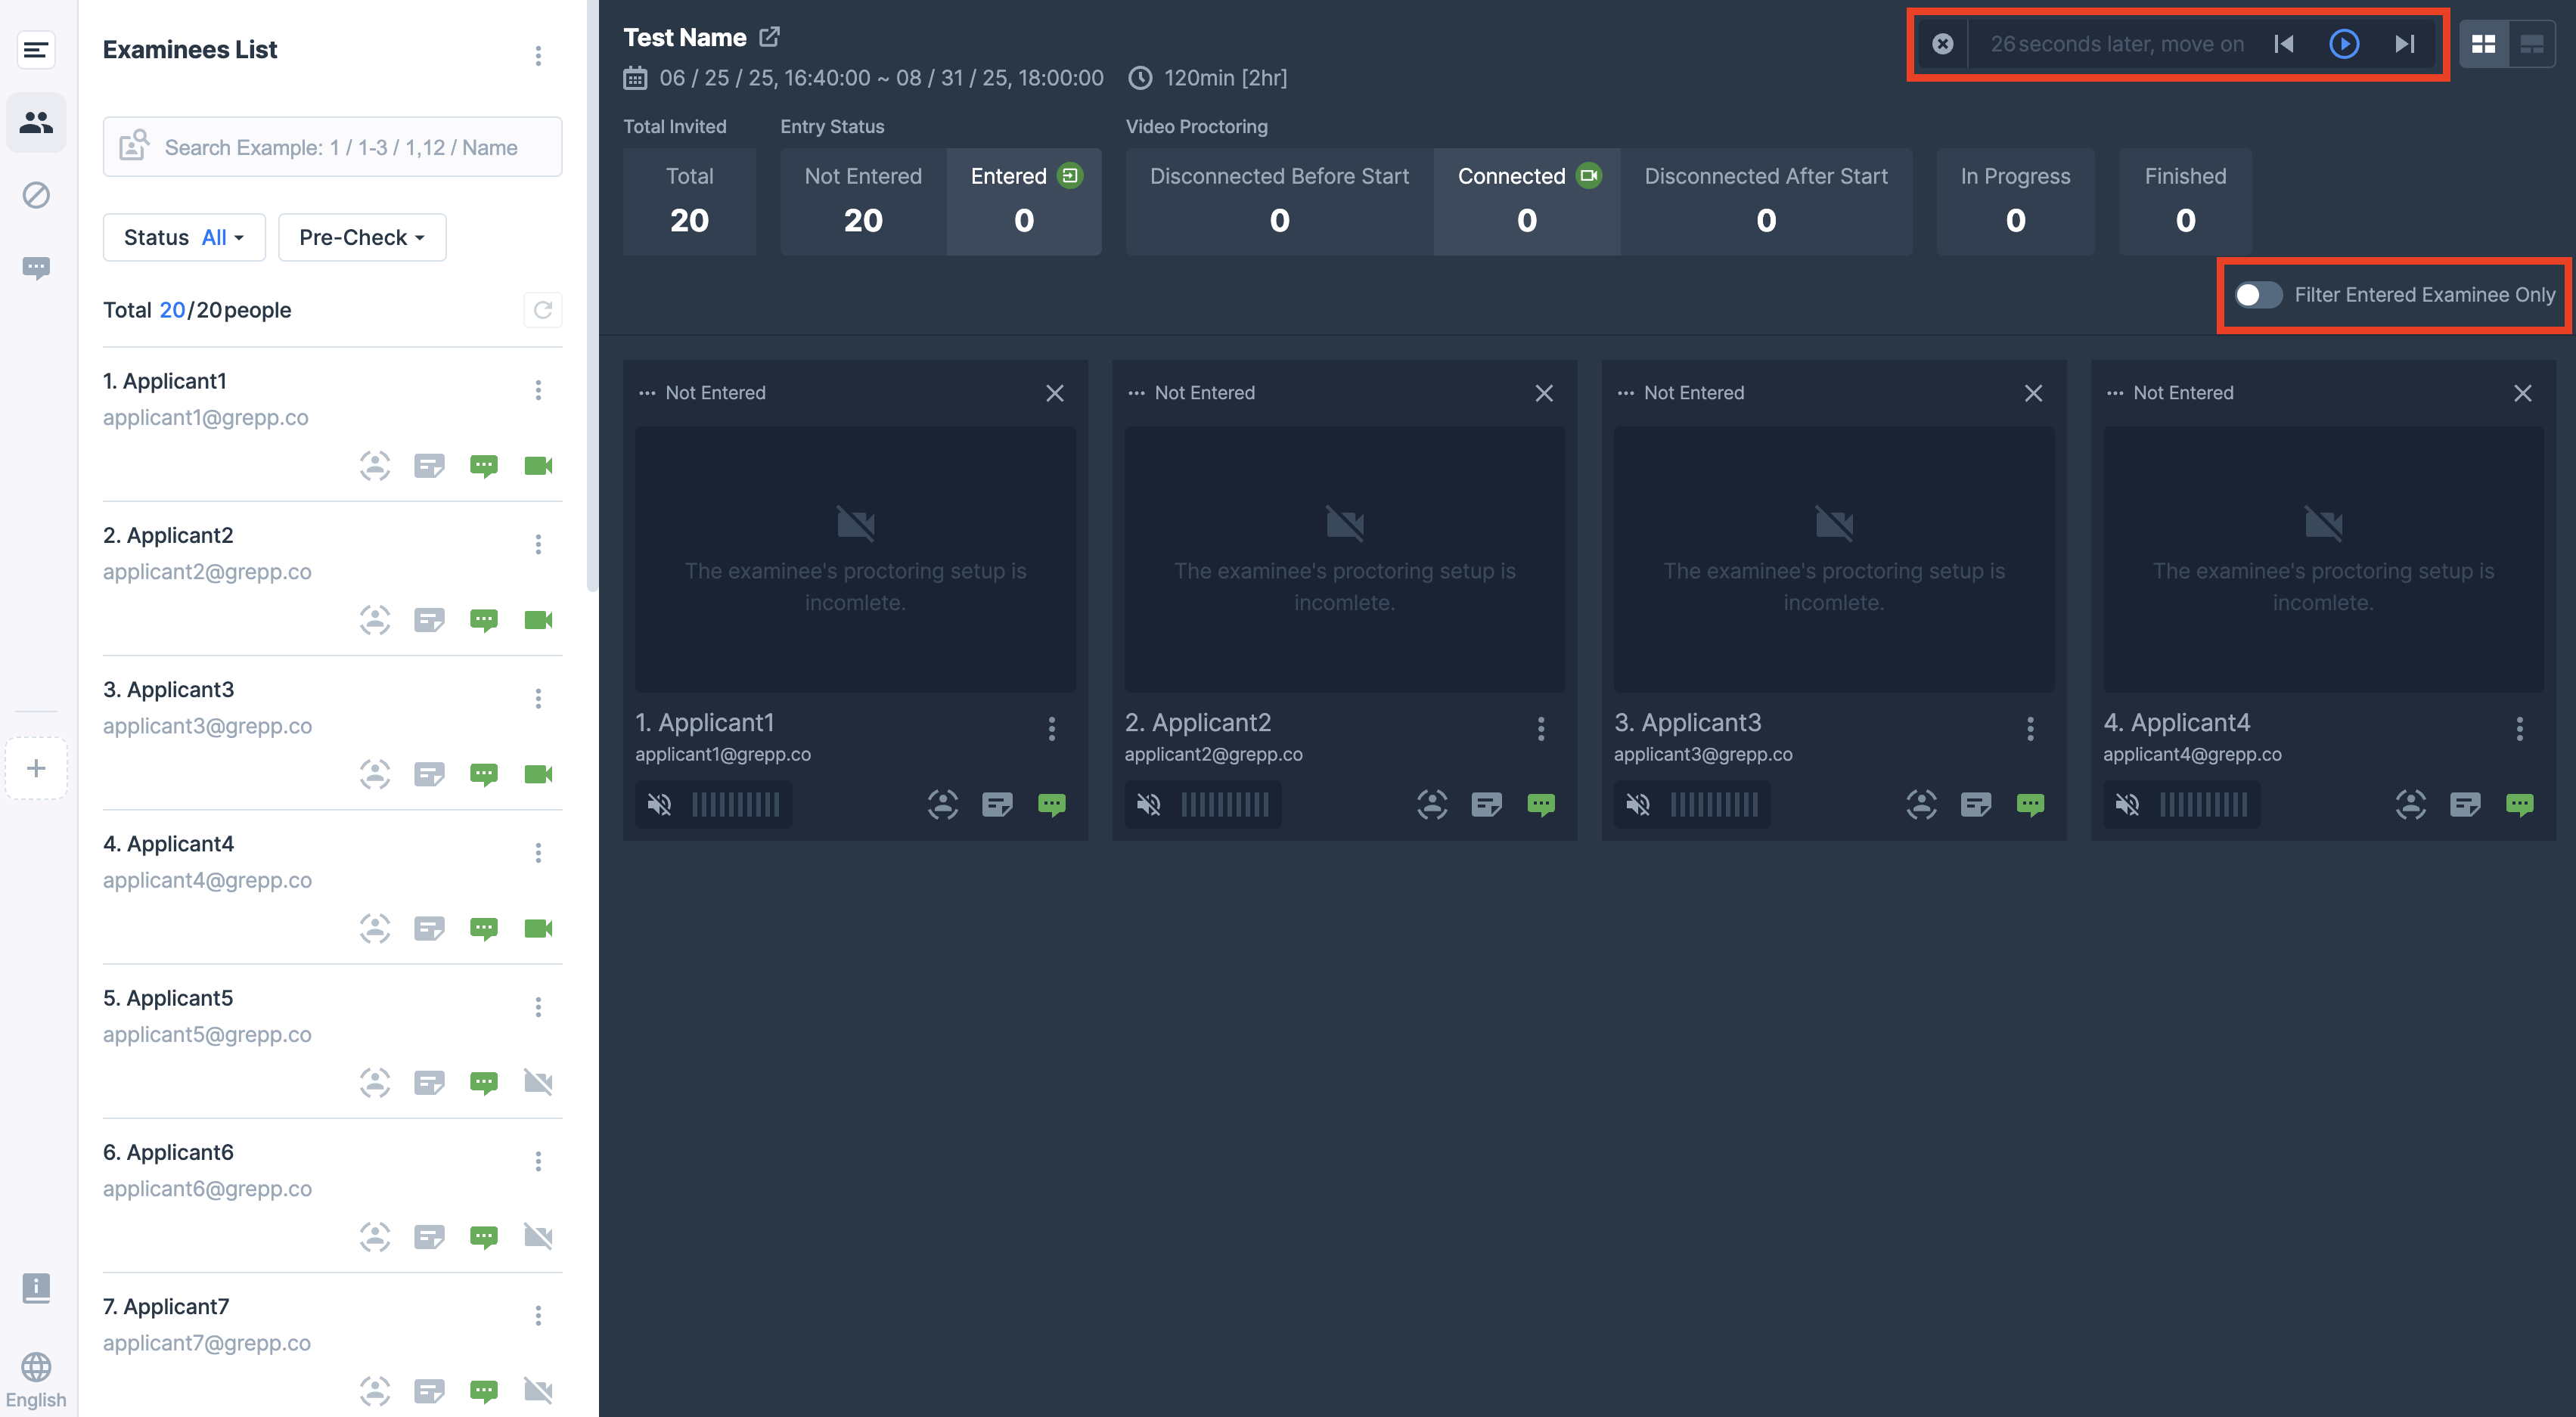Open the Test Name external link icon
This screenshot has height=1417, width=2576.
pos(769,37)
